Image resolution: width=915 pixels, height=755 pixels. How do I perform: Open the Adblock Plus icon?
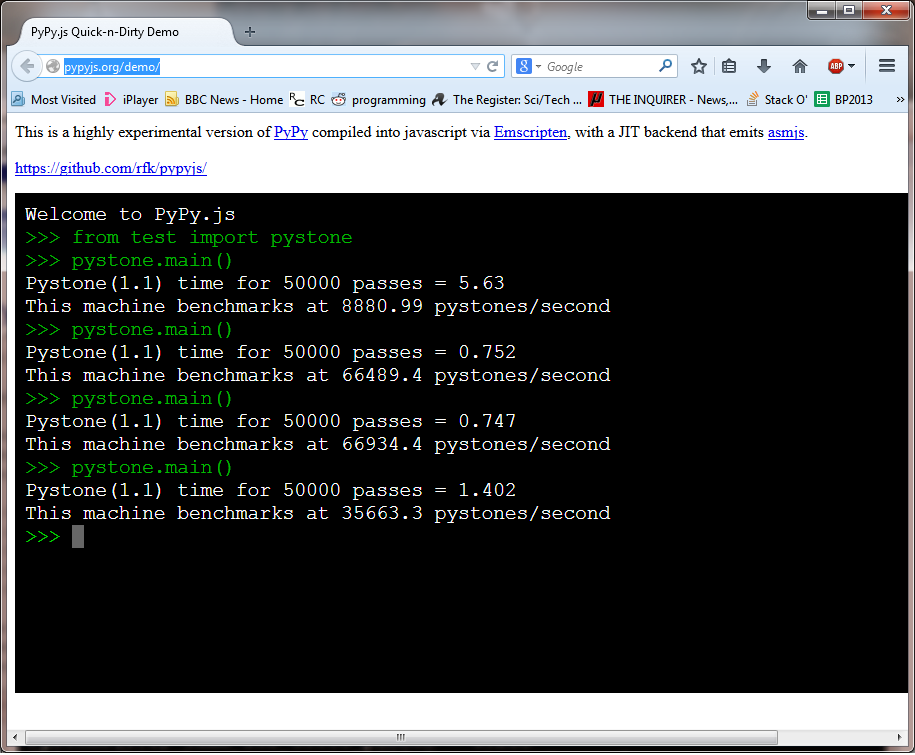tap(835, 67)
